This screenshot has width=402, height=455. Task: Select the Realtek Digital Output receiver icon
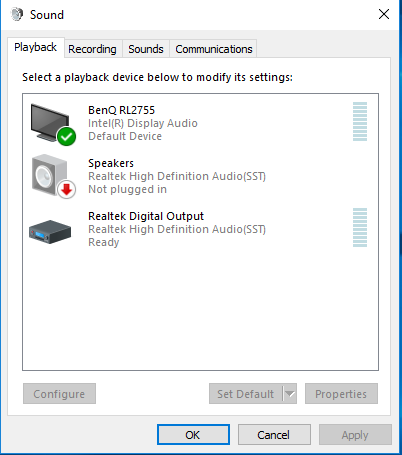pyautogui.click(x=50, y=231)
